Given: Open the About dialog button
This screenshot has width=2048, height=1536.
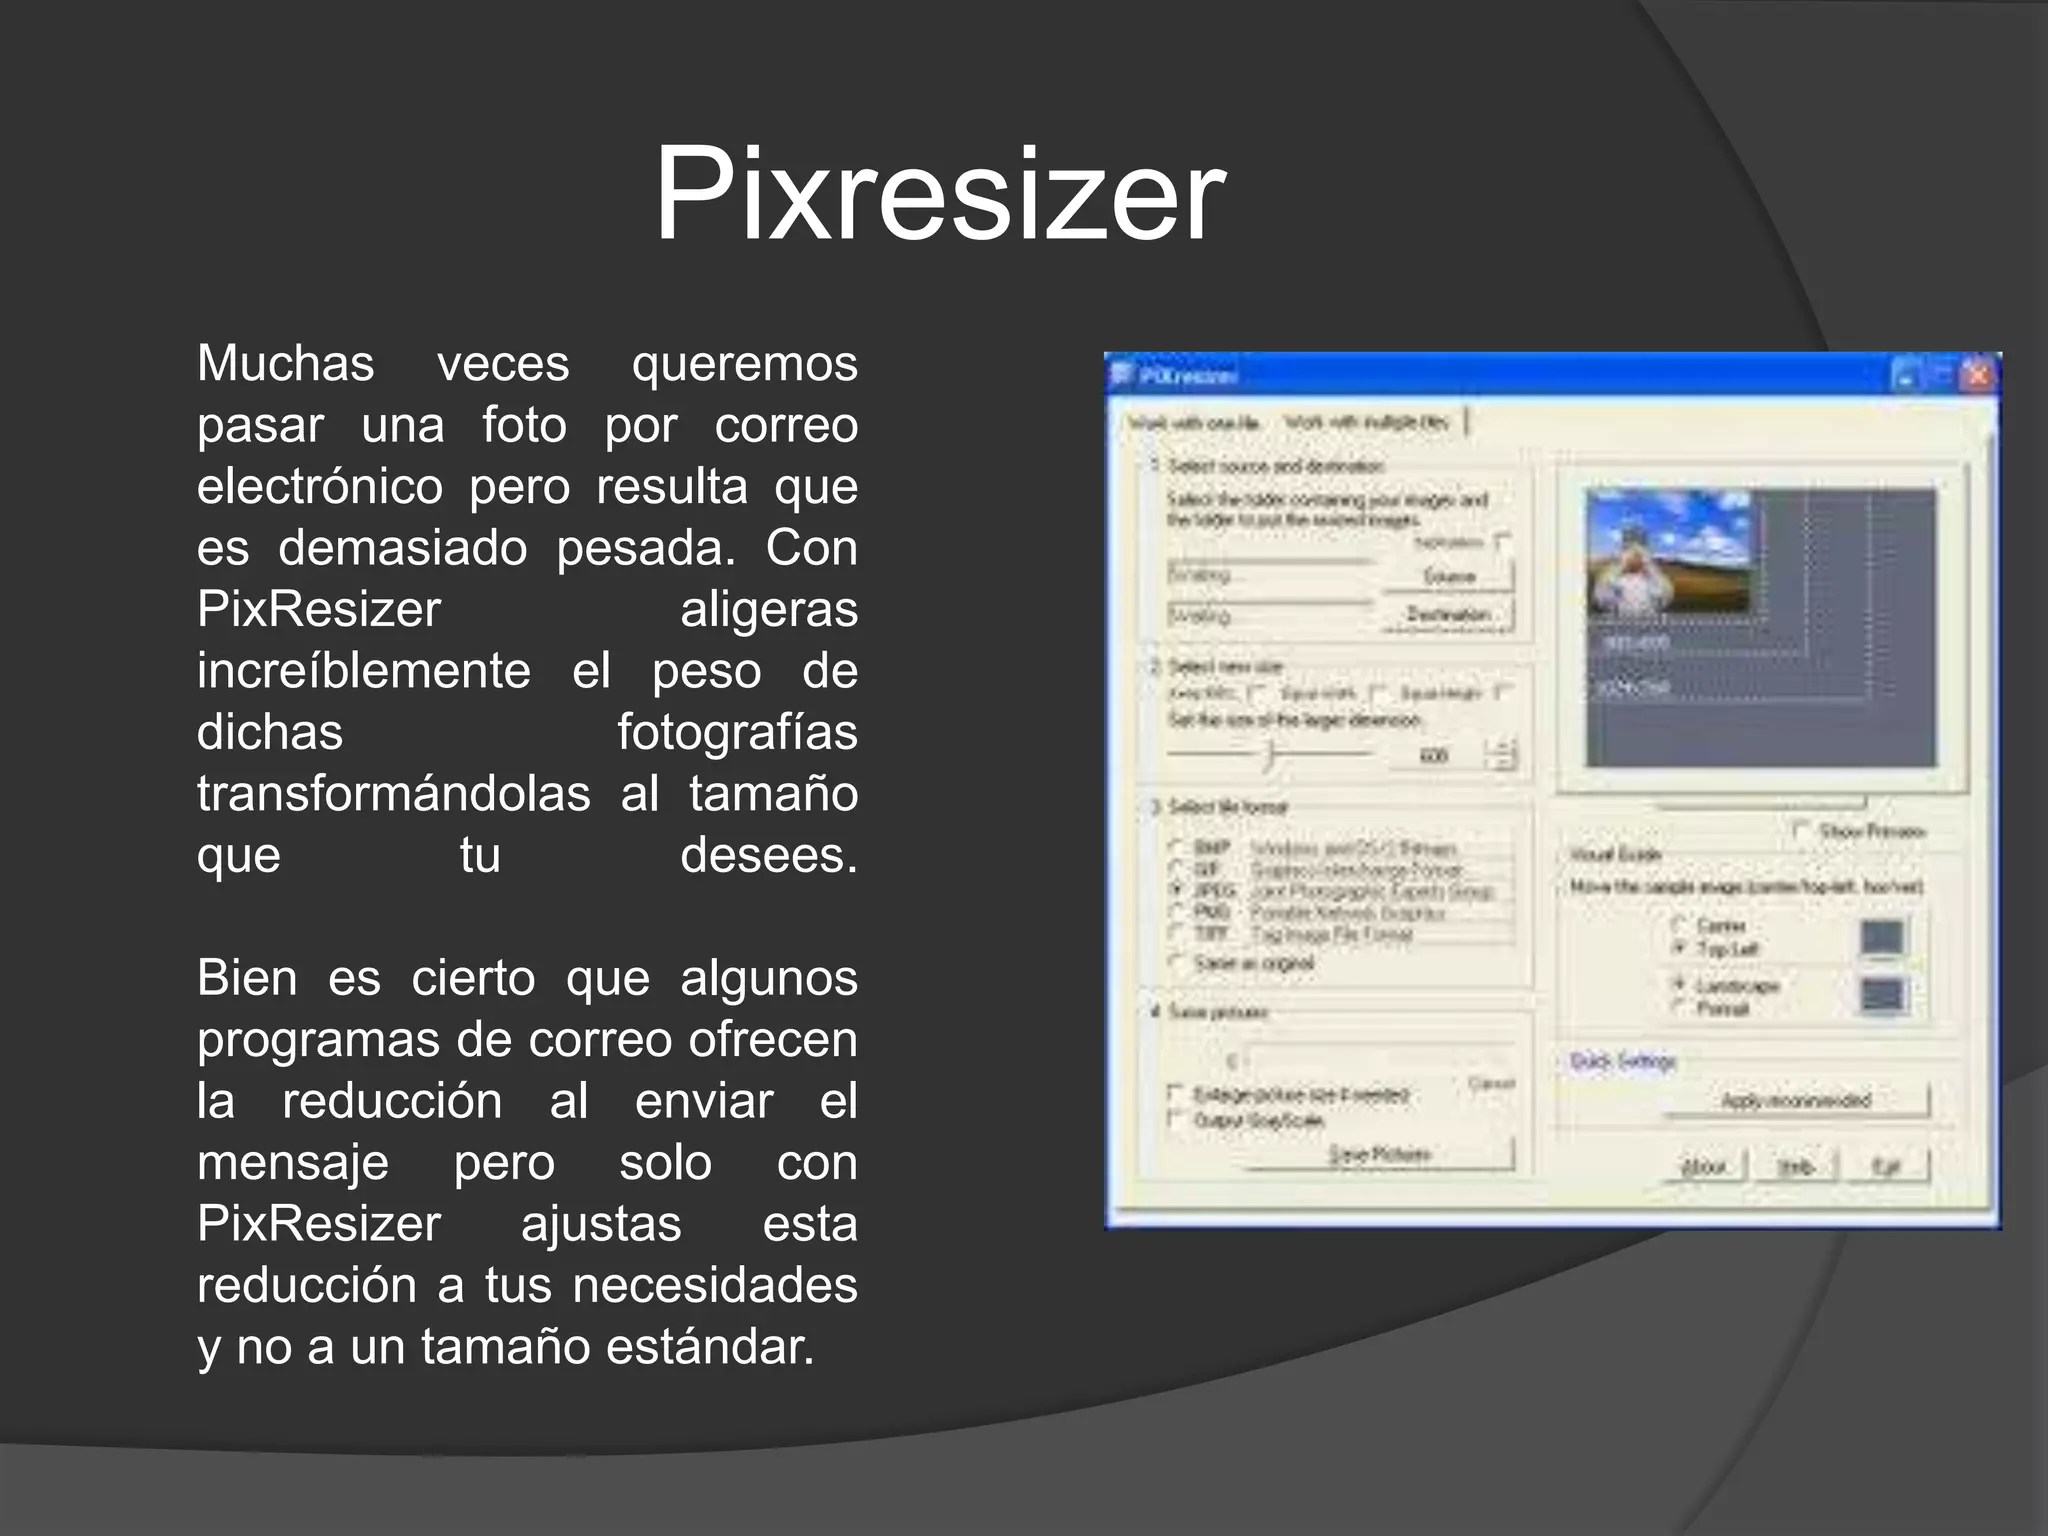Looking at the screenshot, I should pyautogui.click(x=1704, y=1166).
